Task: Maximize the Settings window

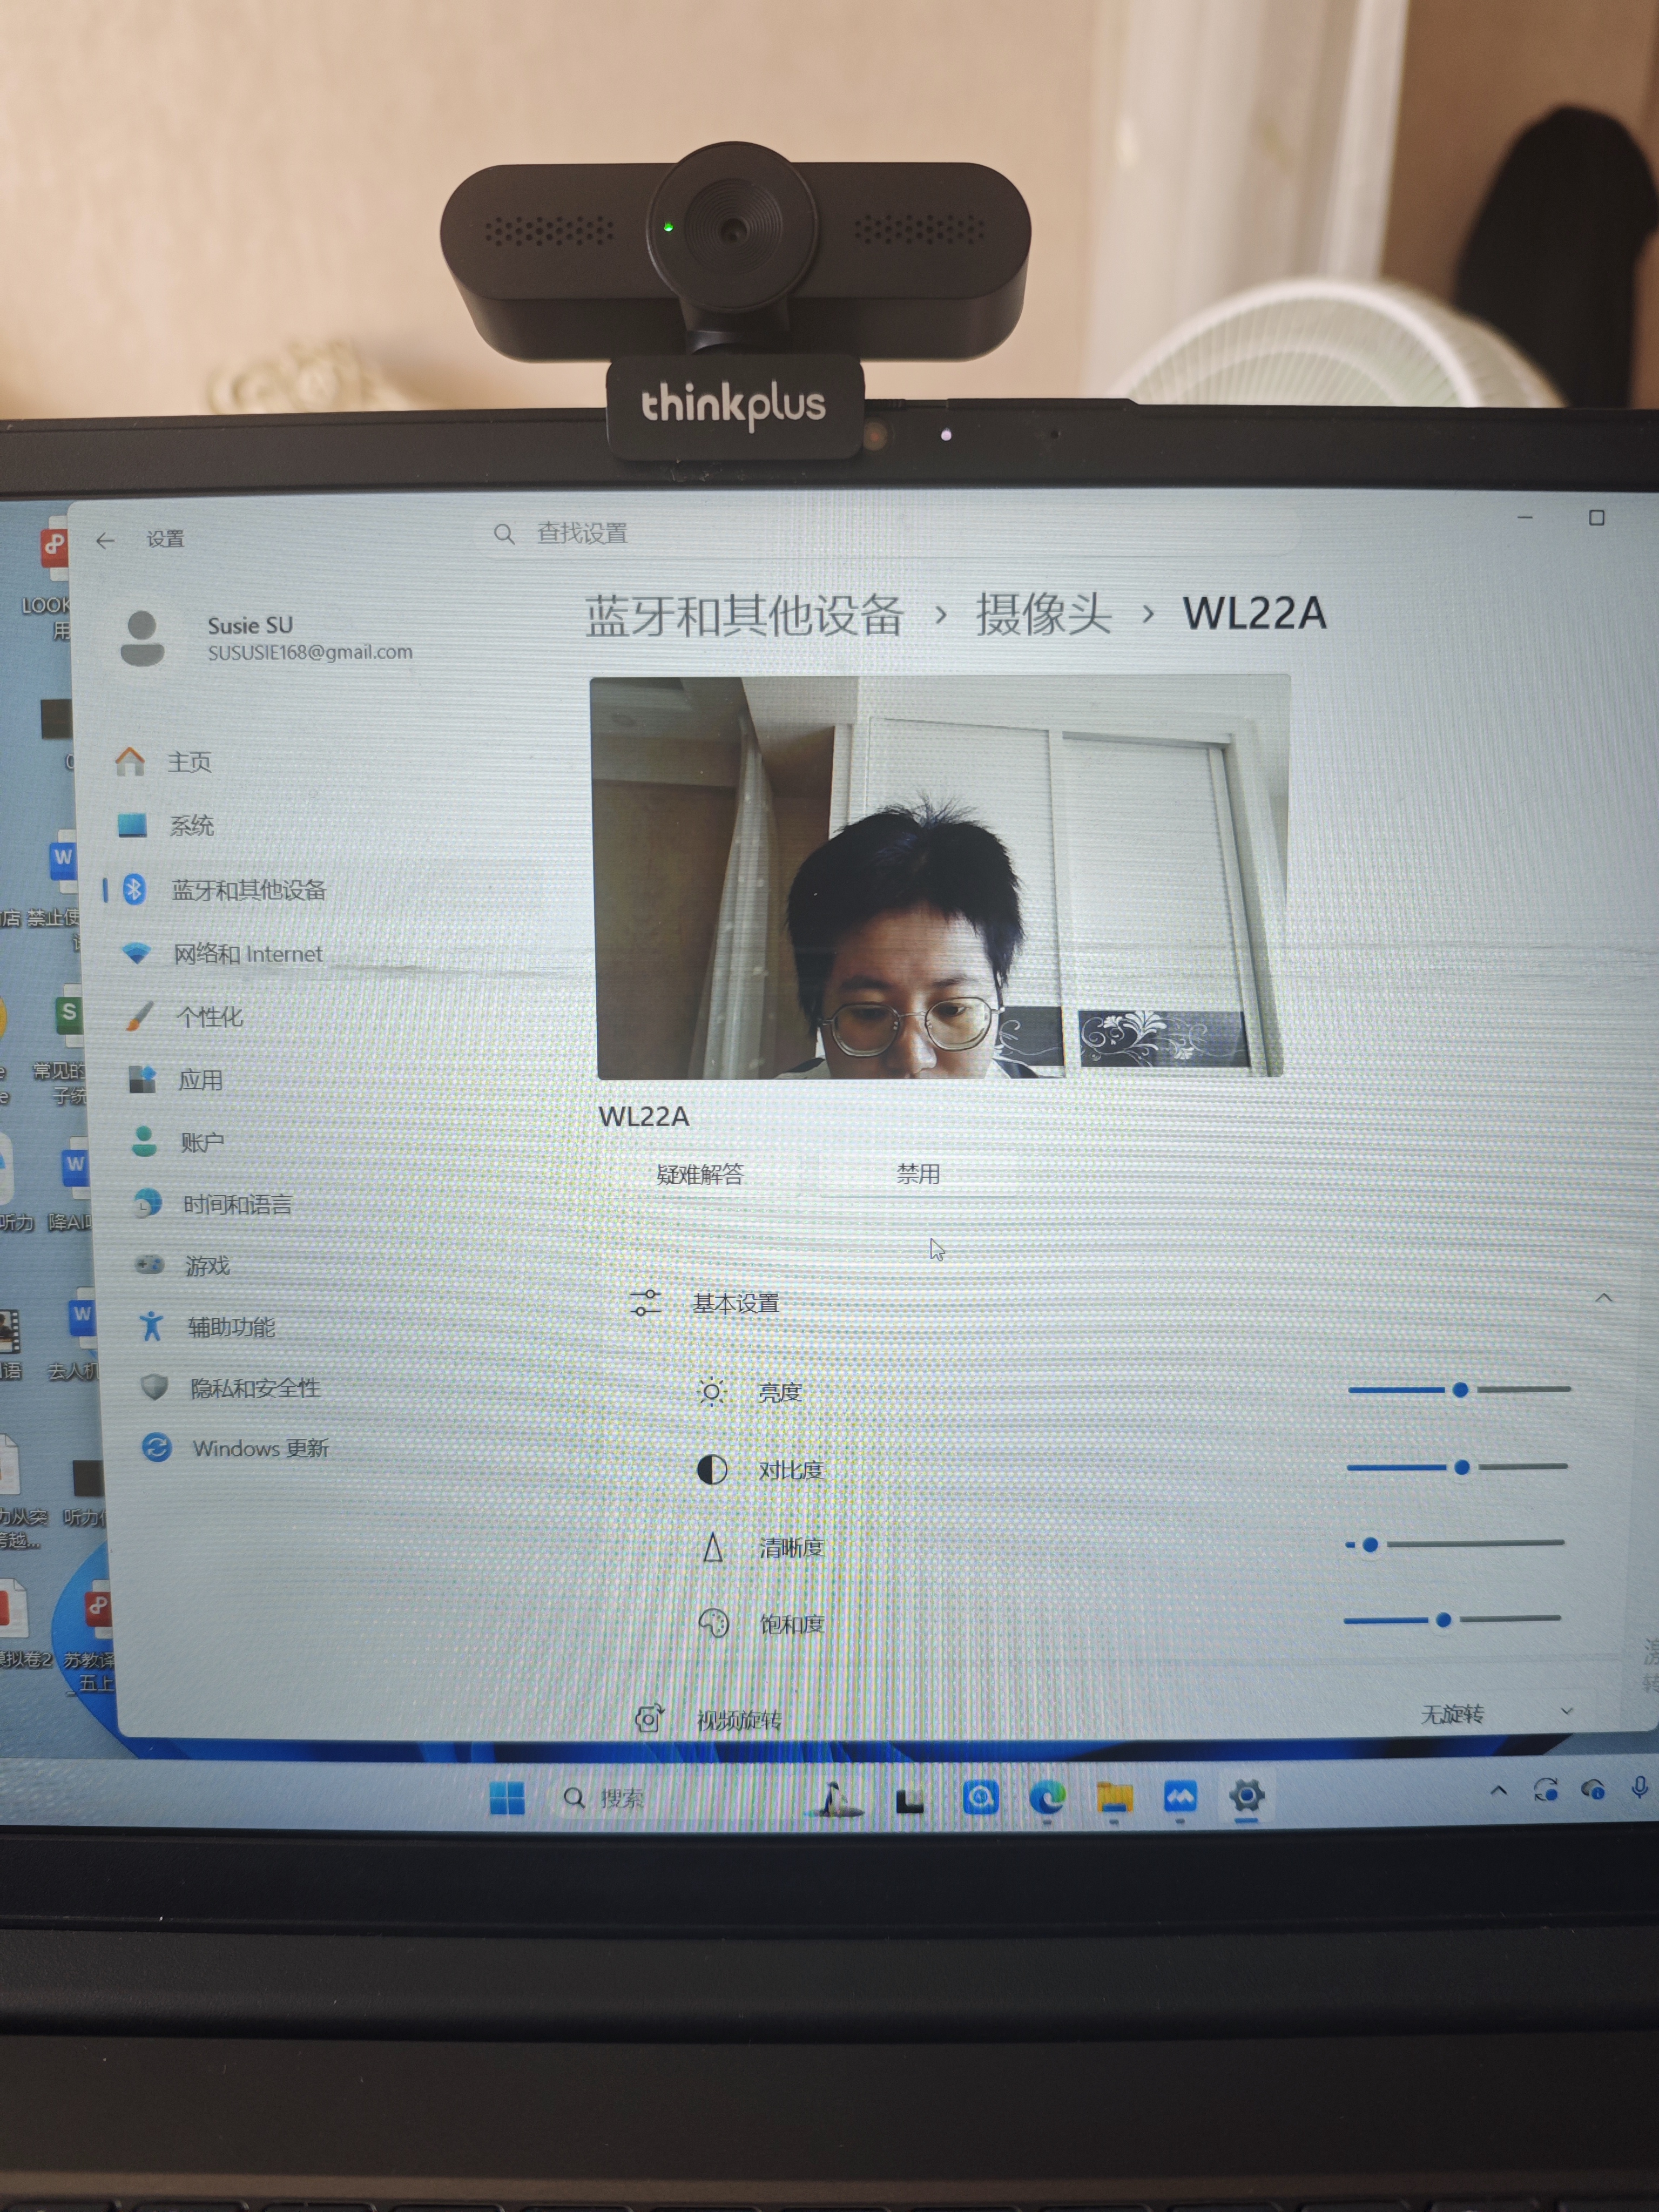Action: (1597, 517)
